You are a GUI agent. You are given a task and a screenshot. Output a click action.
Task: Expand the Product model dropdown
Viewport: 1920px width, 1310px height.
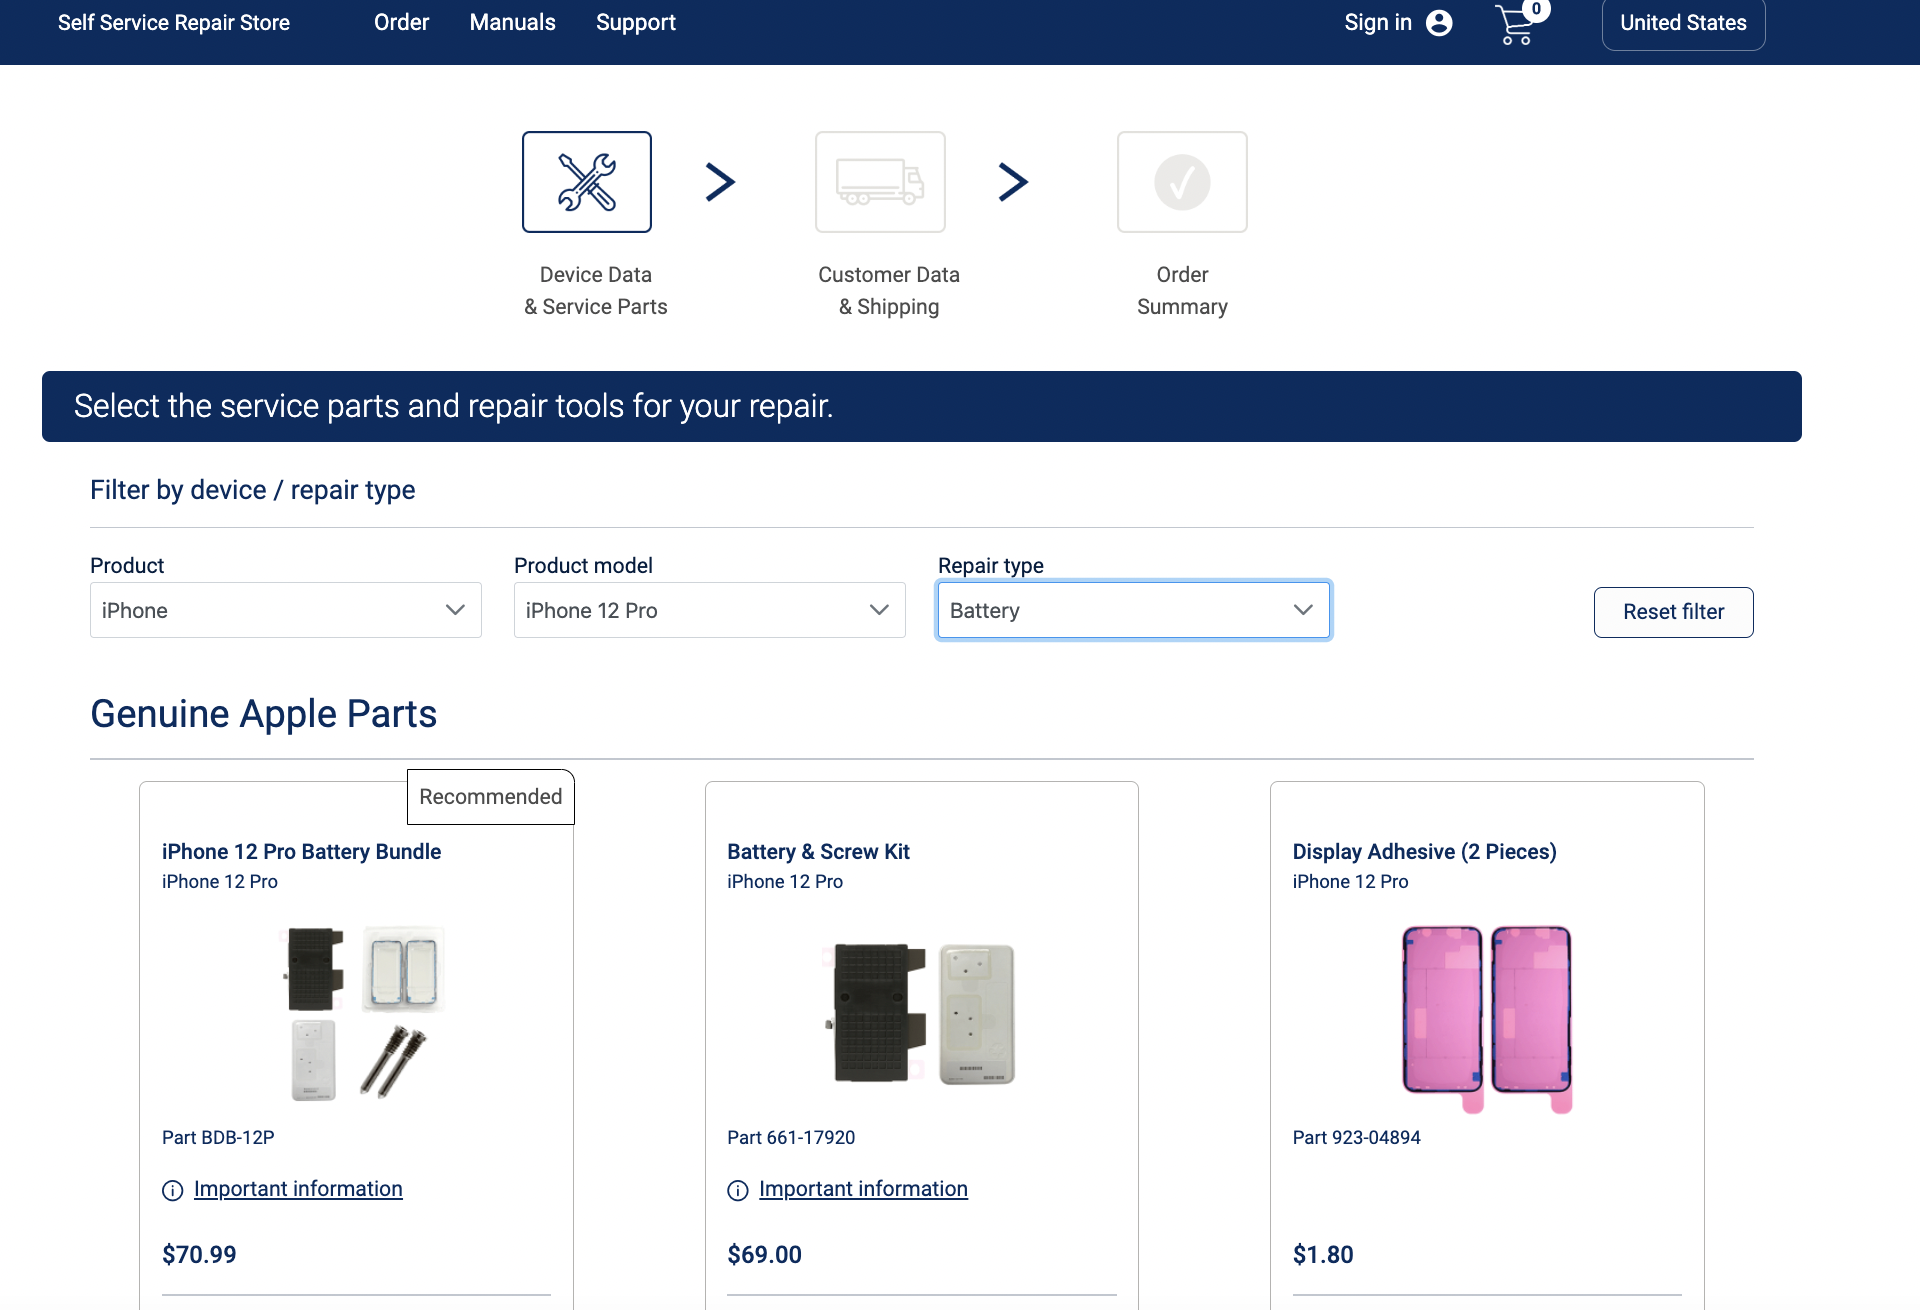(x=710, y=610)
